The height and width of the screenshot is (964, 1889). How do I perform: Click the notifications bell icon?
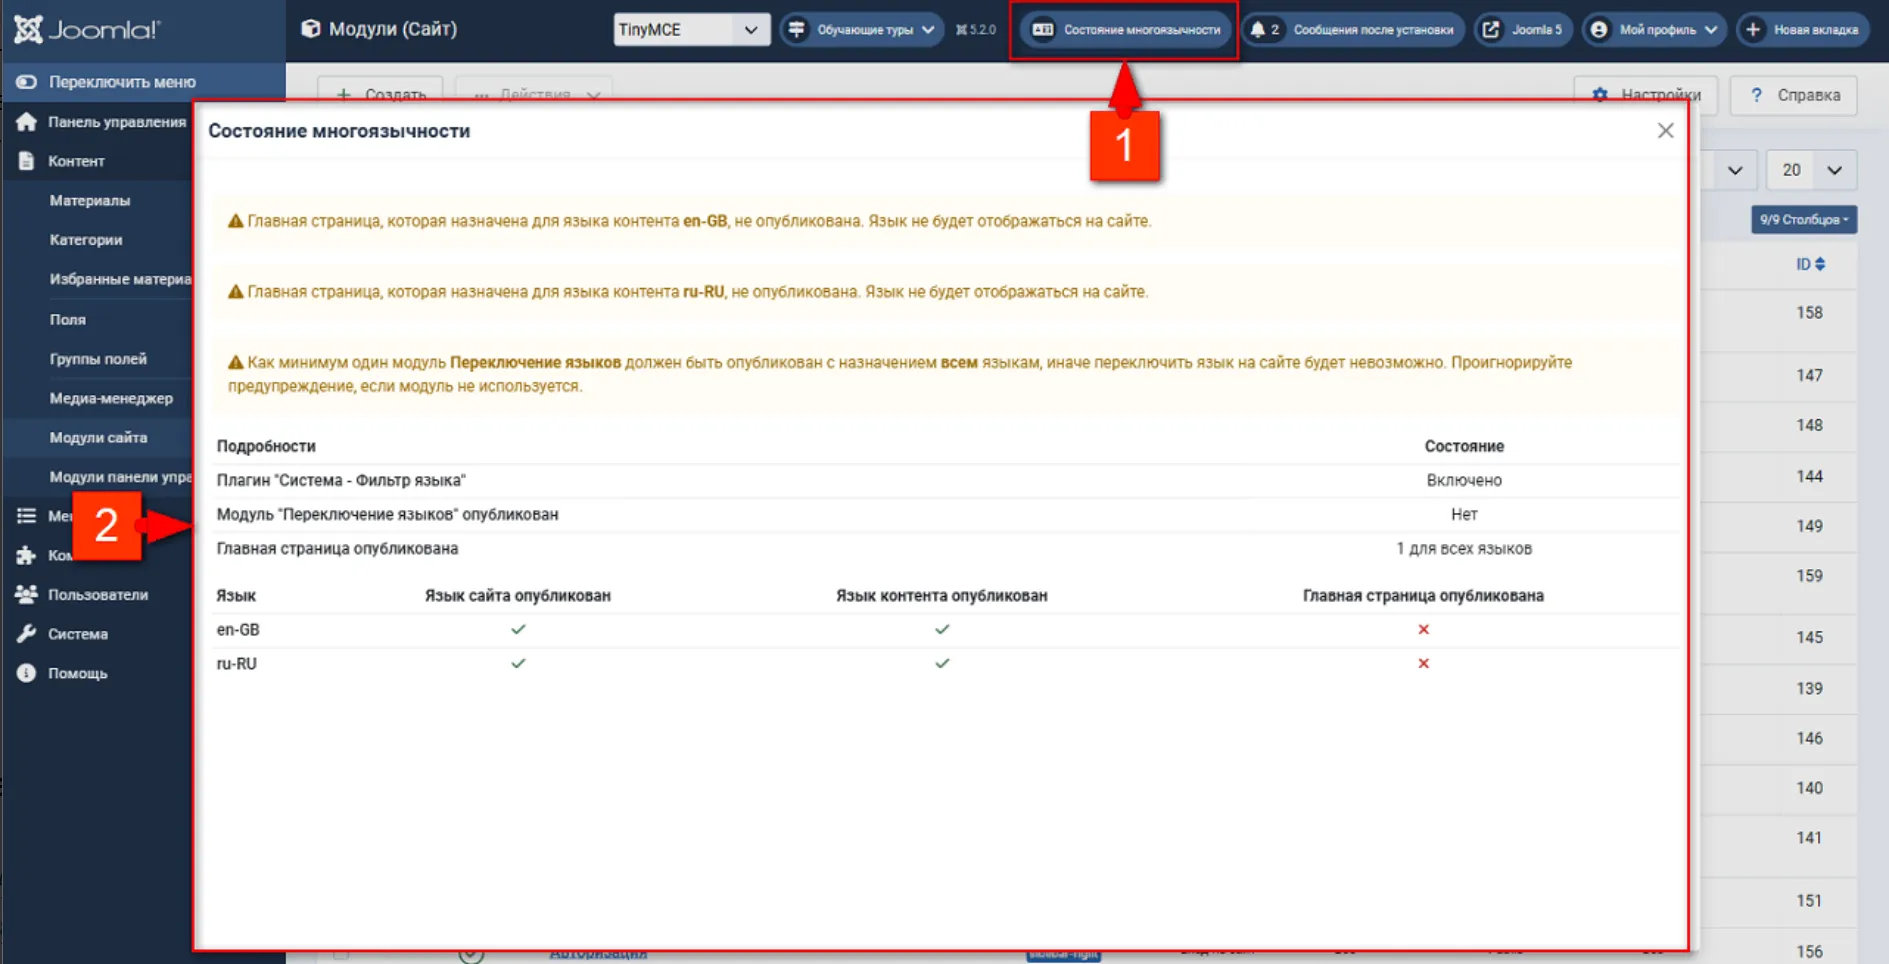[x=1258, y=30]
